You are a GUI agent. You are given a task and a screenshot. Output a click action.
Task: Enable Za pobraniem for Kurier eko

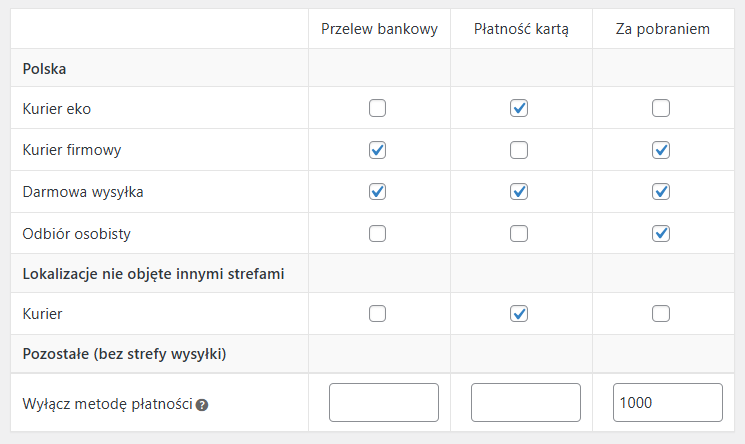(x=661, y=108)
